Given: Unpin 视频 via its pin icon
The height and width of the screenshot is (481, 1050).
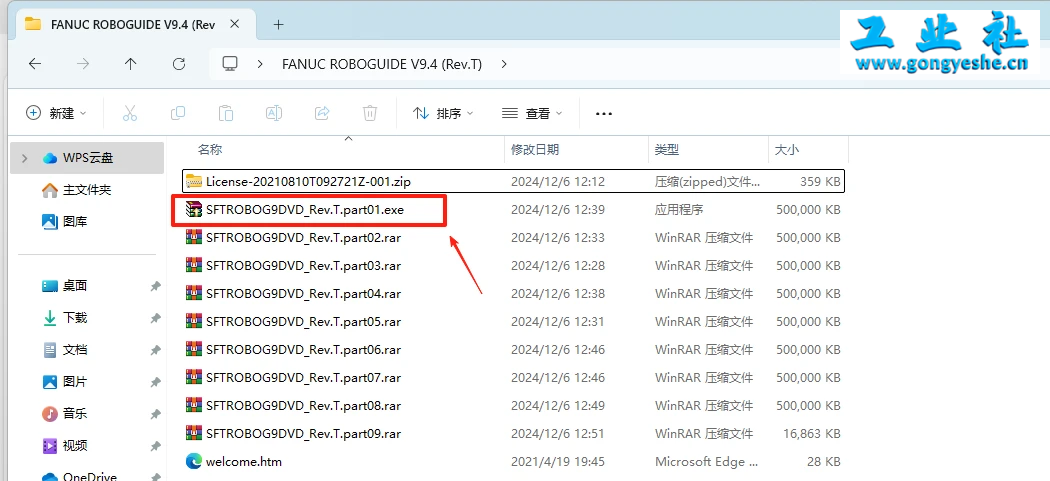Looking at the screenshot, I should (x=155, y=446).
